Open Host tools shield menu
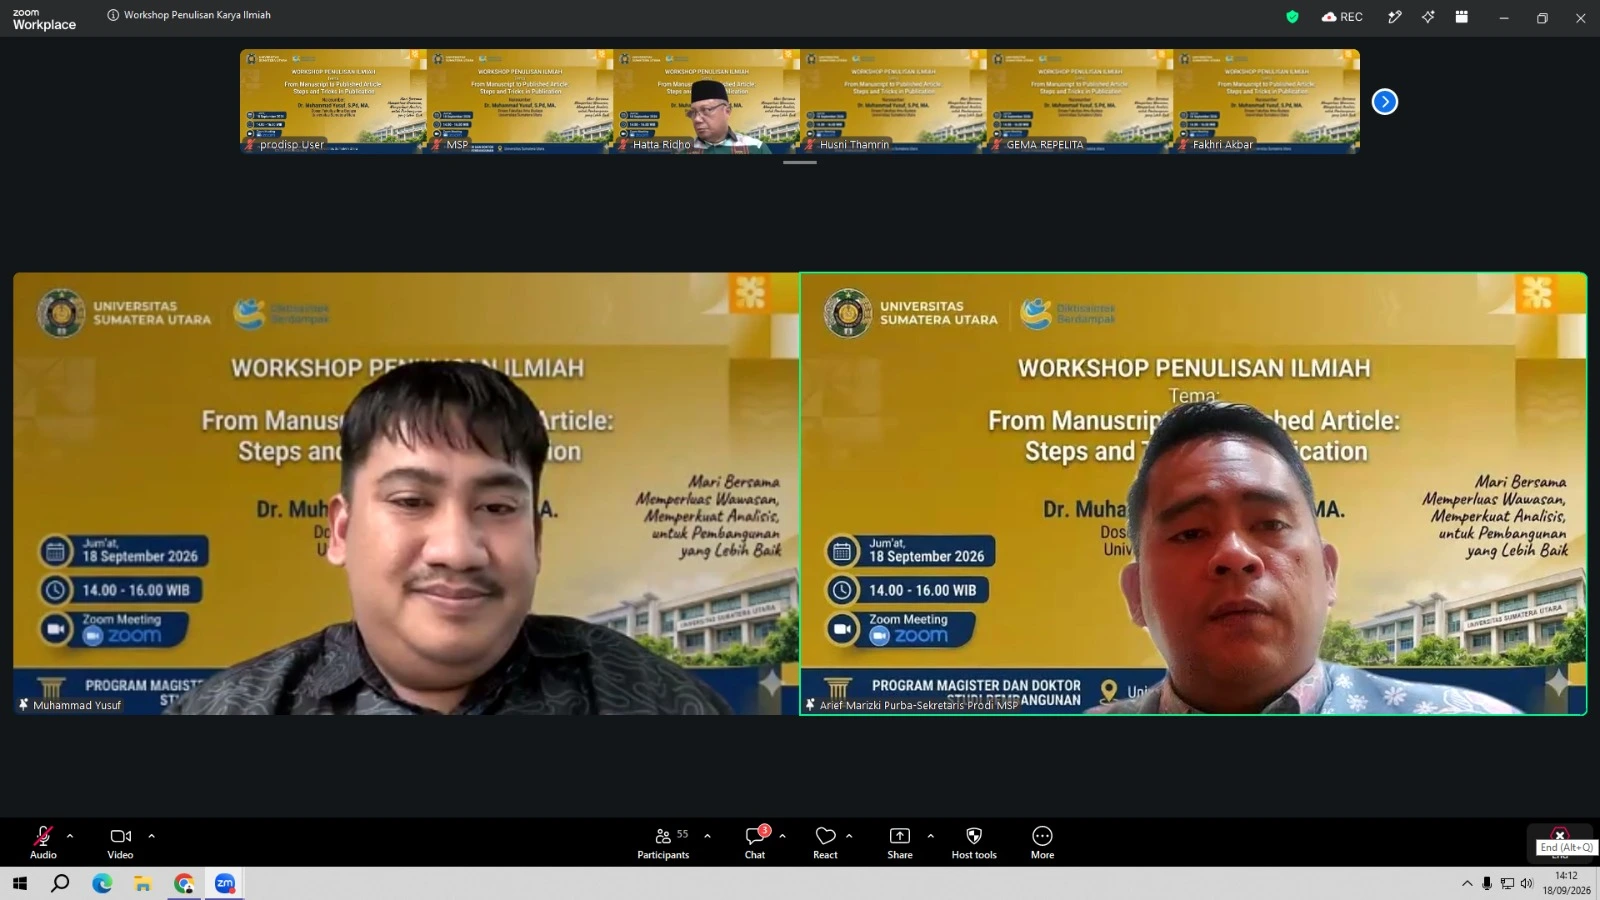1600x900 pixels. (974, 842)
